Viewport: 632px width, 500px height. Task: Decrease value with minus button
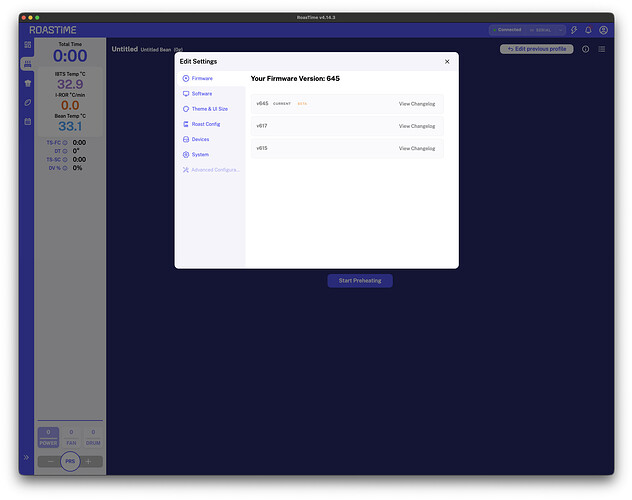[50, 462]
